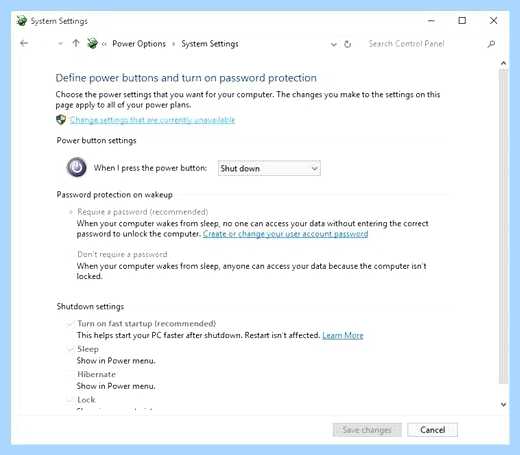Screen dimensions: 520x455
Task: Close the System Settings window
Action: (494, 21)
